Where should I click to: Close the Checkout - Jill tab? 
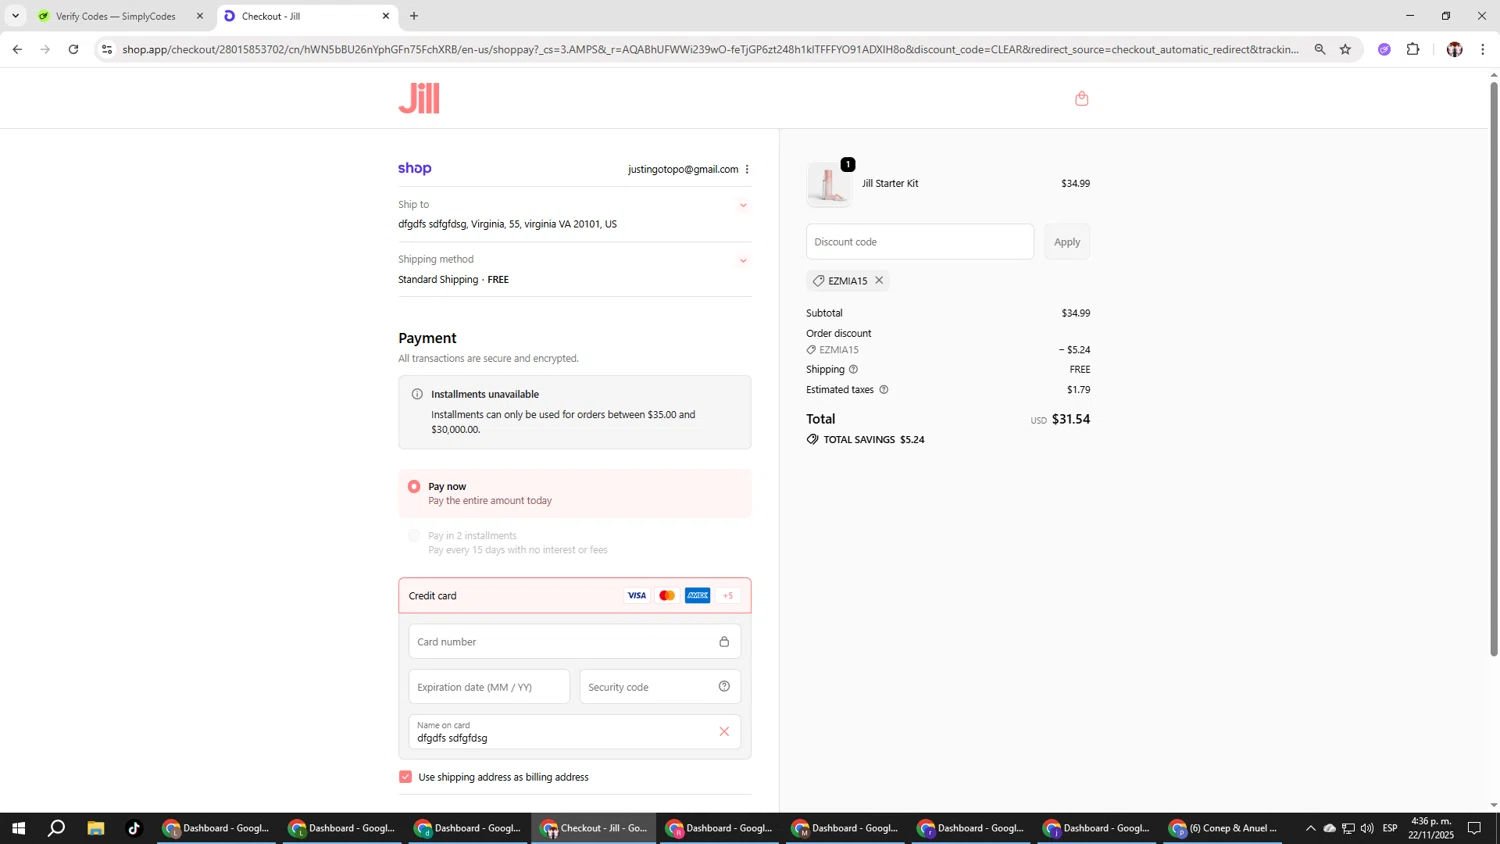[386, 16]
